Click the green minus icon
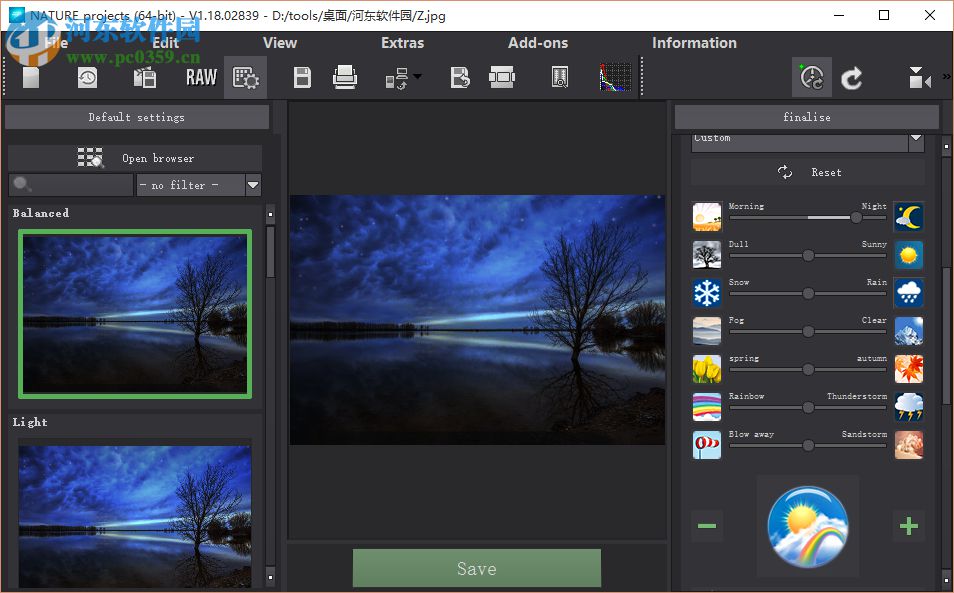954x593 pixels. point(707,526)
